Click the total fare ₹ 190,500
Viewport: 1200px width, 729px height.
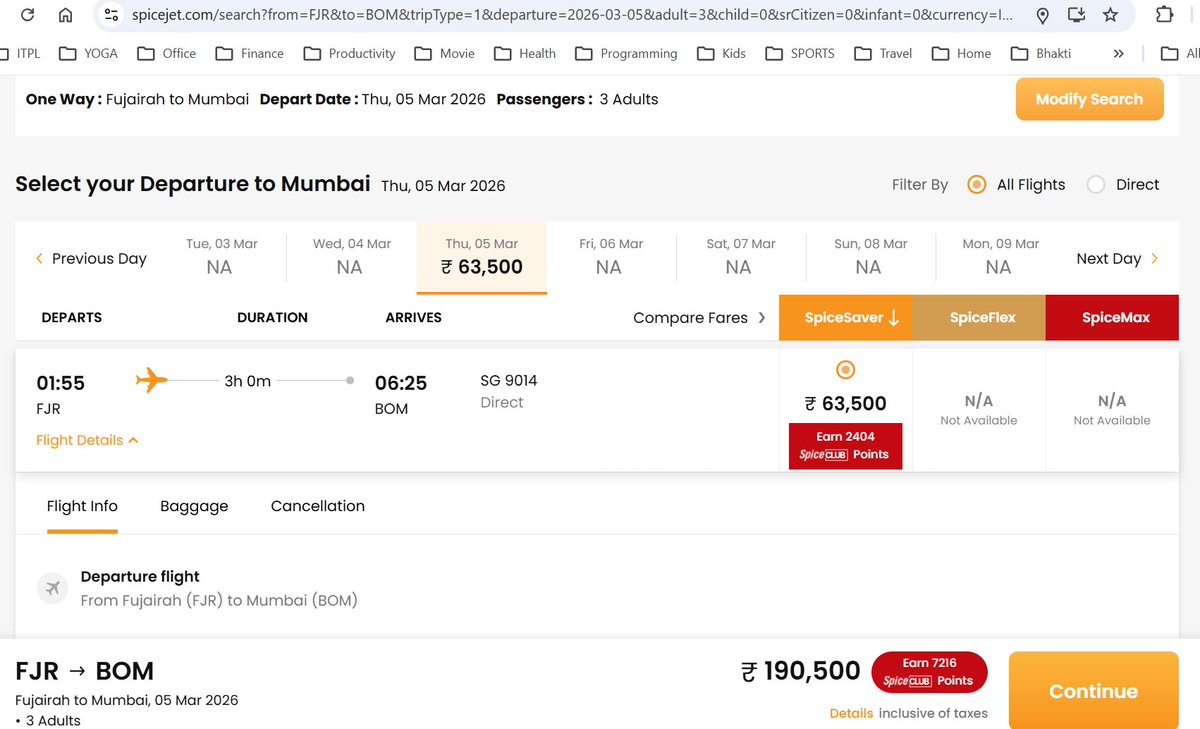tap(801, 671)
